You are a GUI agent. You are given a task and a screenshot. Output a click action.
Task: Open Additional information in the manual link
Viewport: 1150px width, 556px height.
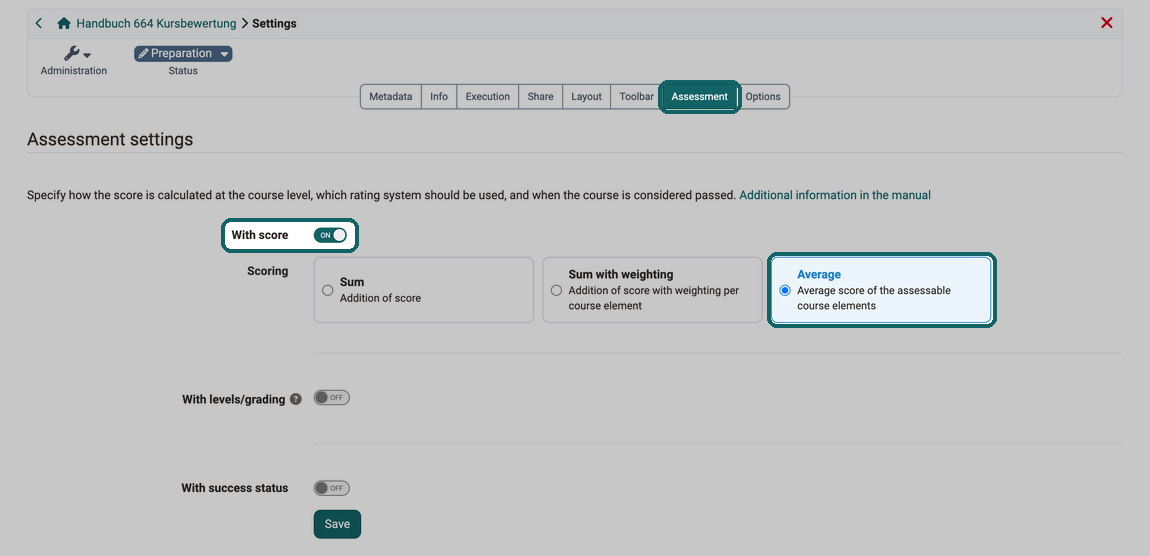(835, 195)
